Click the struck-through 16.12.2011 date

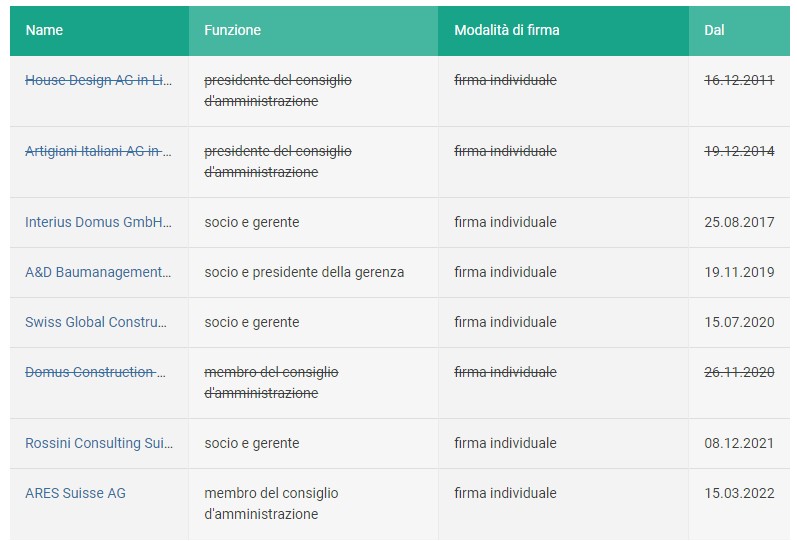tap(739, 80)
